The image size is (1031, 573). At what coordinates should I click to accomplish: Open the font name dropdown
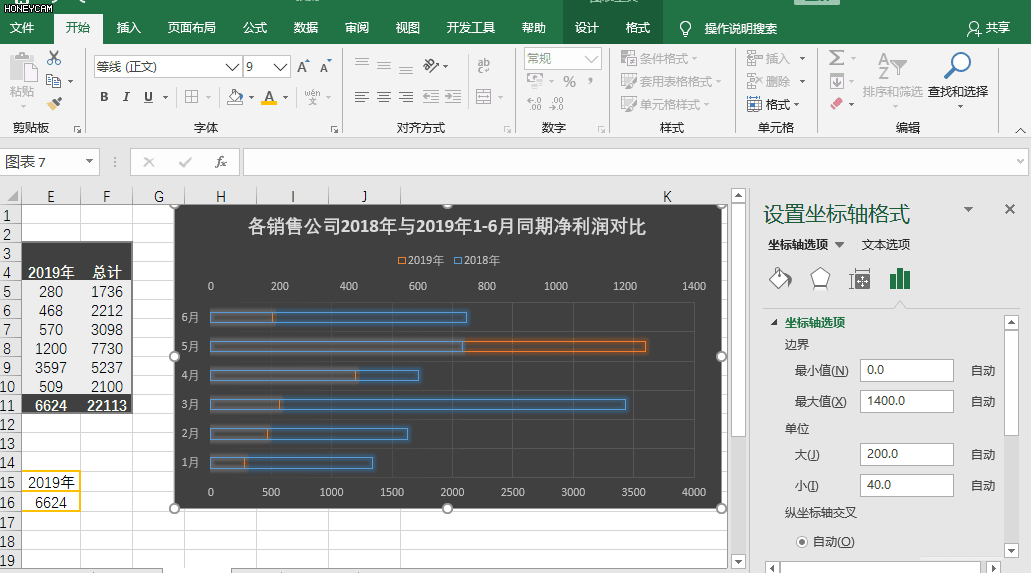232,66
